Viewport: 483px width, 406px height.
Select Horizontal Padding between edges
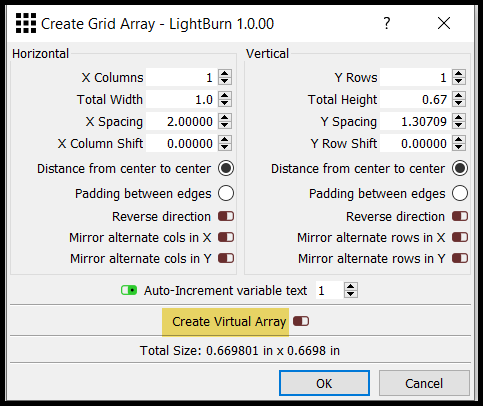[x=226, y=193]
